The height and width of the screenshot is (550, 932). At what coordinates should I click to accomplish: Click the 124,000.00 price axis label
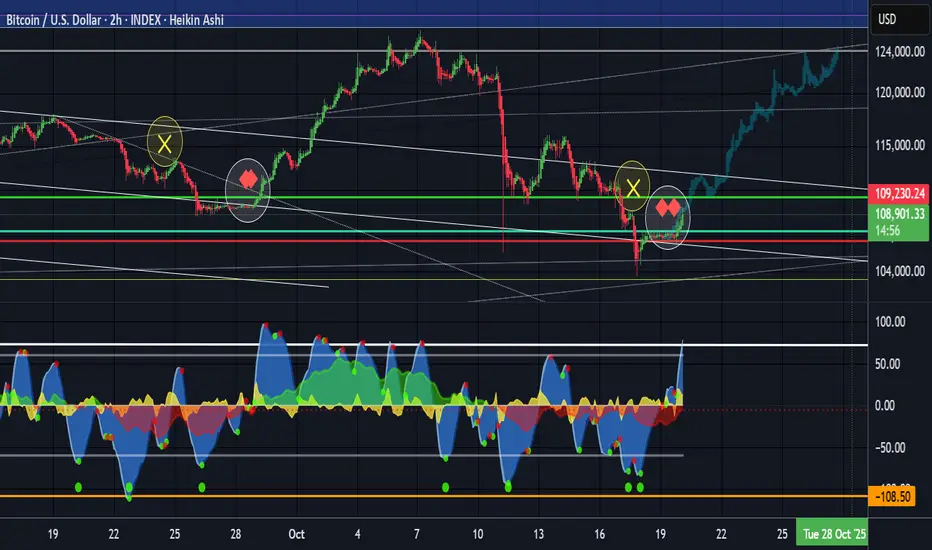tap(899, 52)
